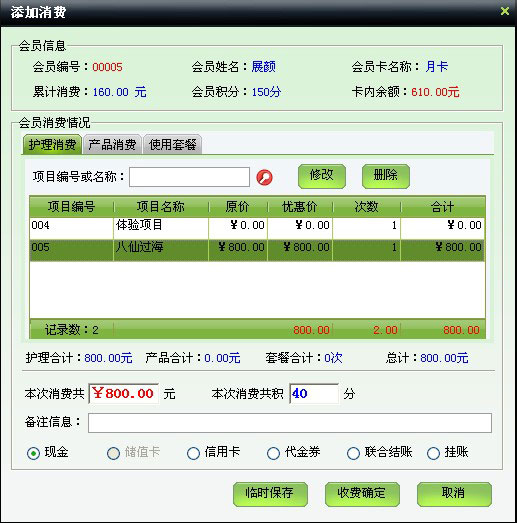Screen dimensions: 517x523
Task: Confirm payment with the 收费确定 button
Action: click(362, 494)
